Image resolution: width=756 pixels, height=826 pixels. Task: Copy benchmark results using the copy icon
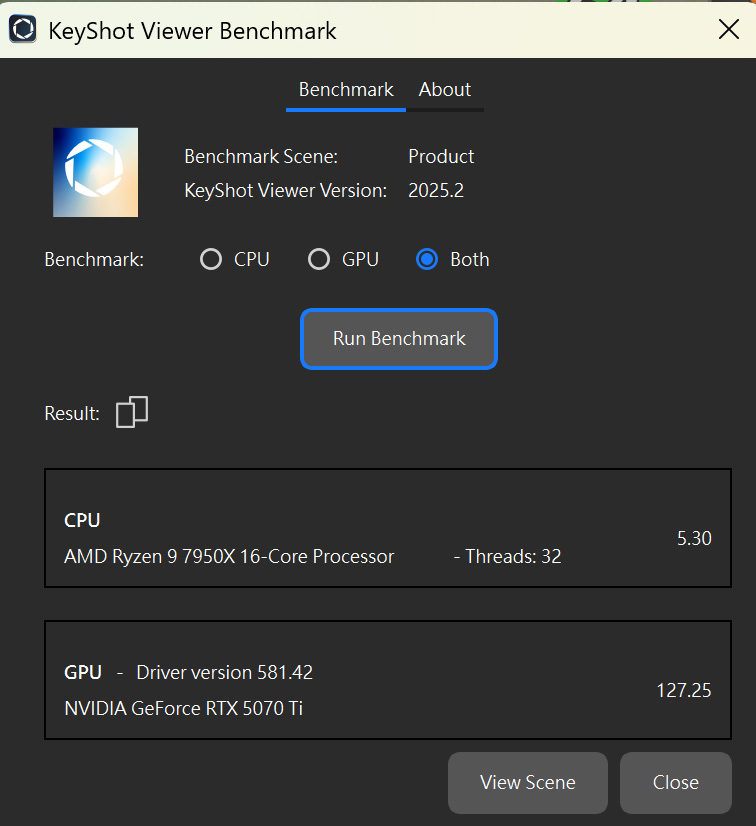[x=132, y=412]
